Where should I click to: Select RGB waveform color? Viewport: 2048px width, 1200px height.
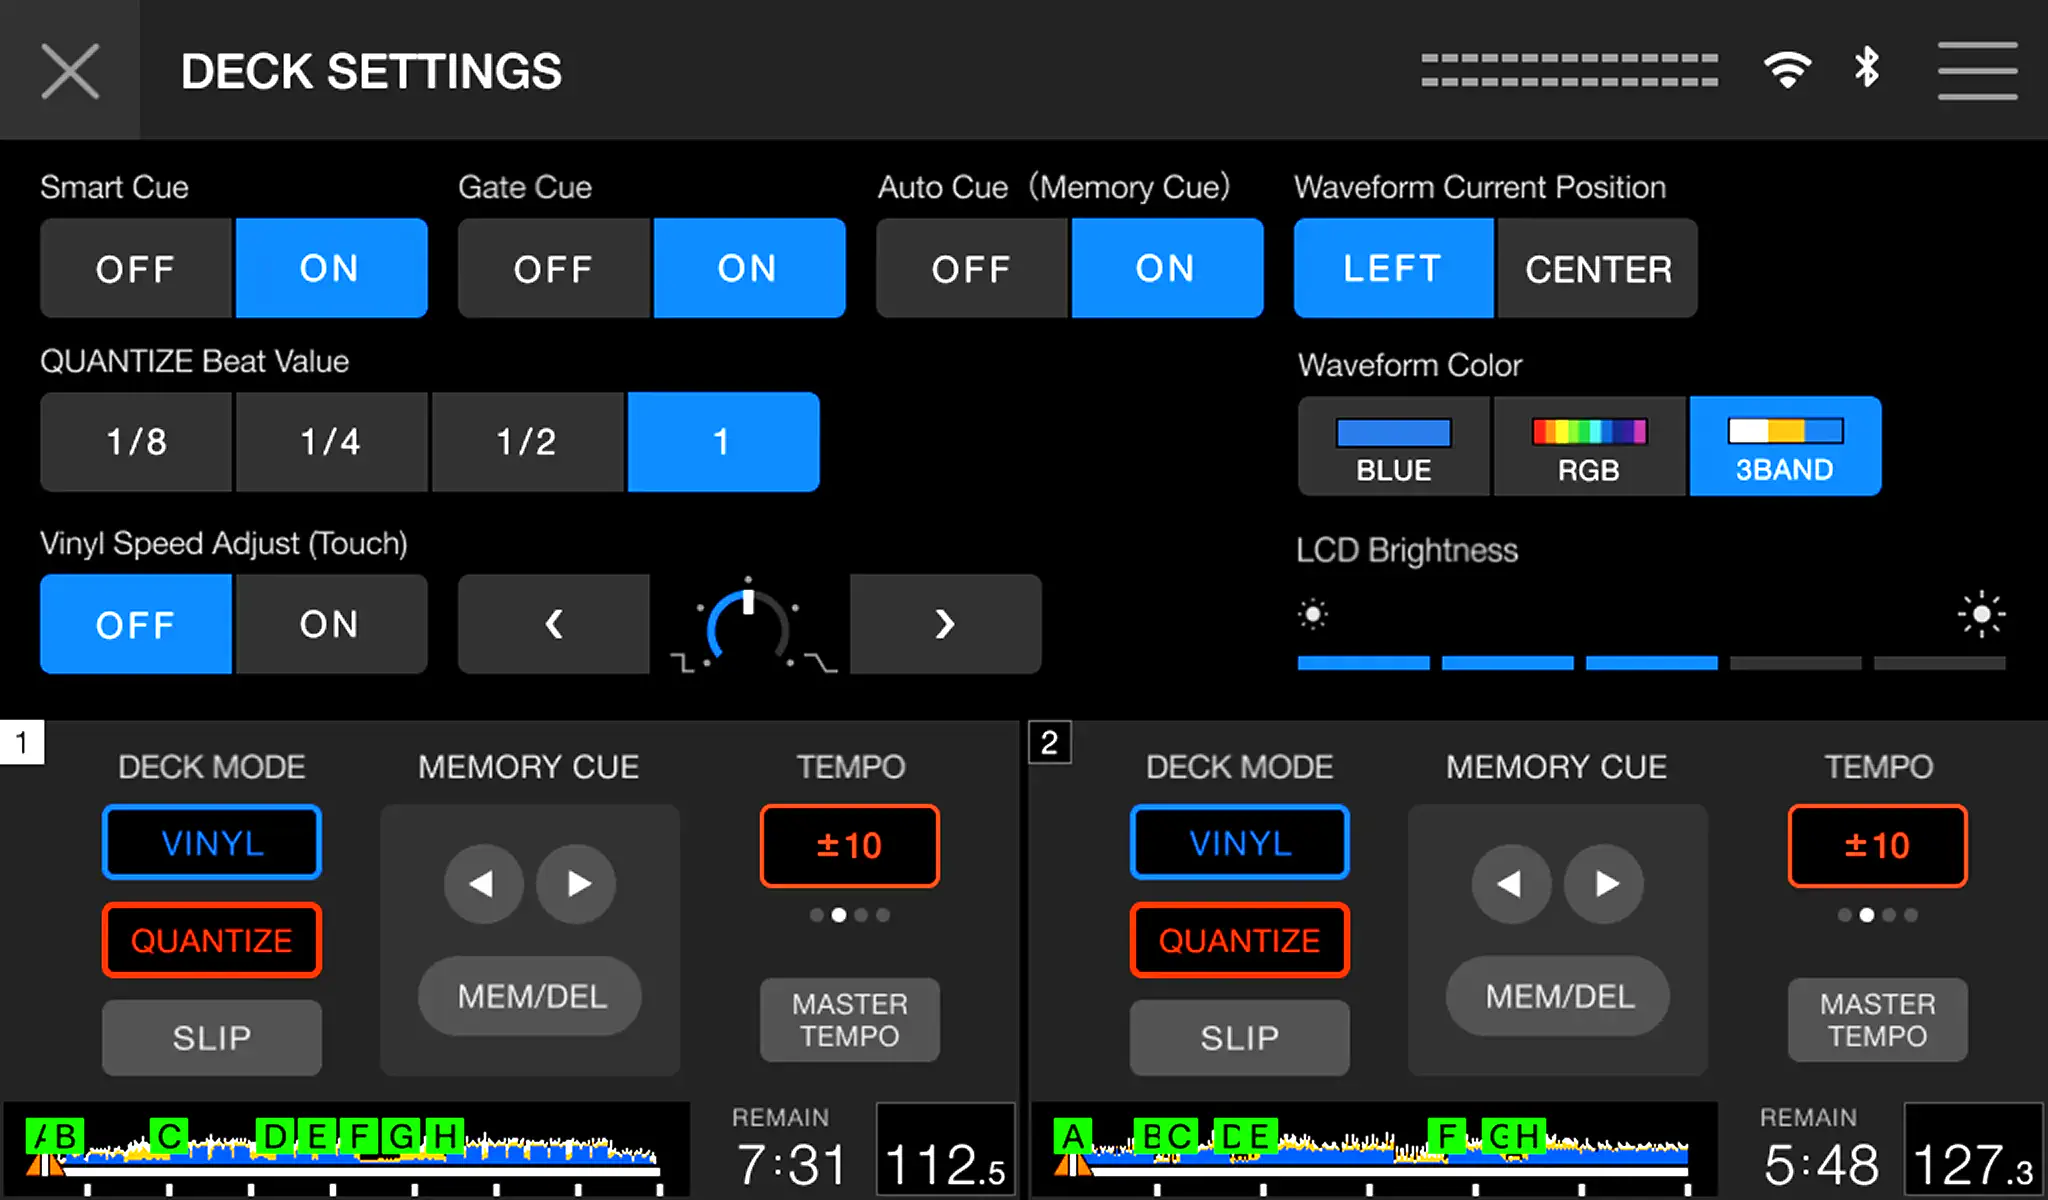(x=1589, y=446)
